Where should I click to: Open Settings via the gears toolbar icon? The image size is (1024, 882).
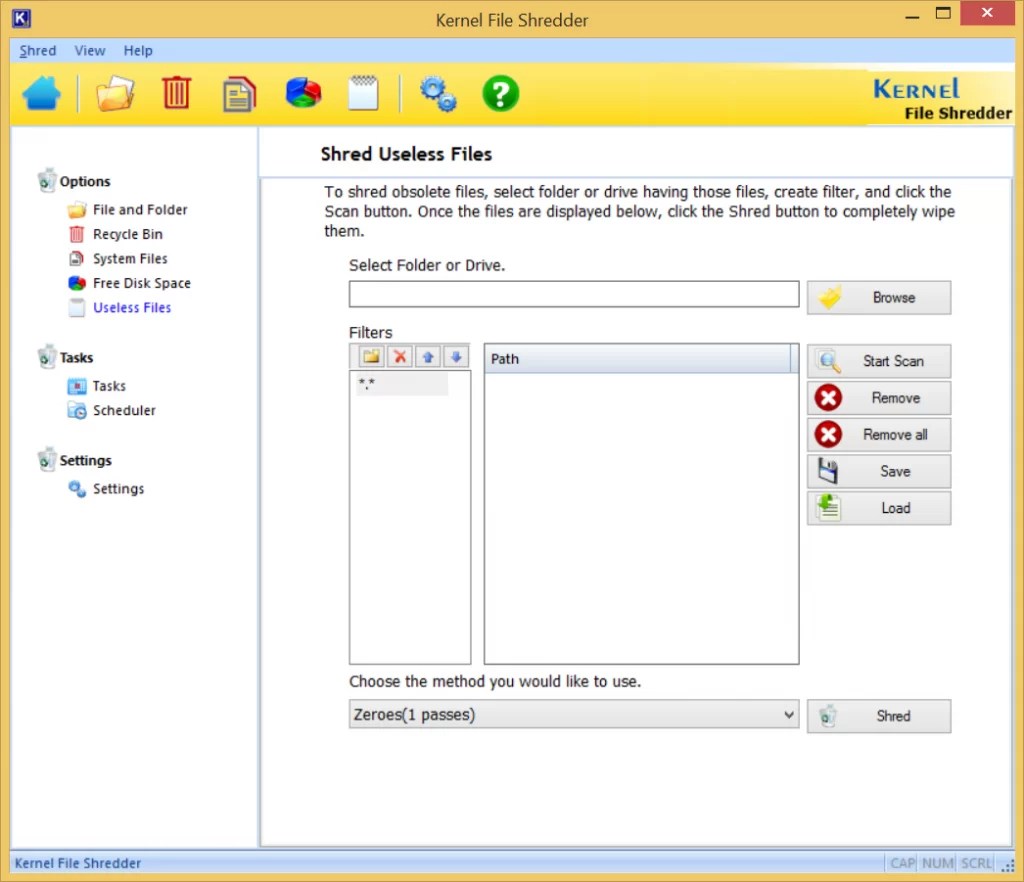(x=438, y=94)
